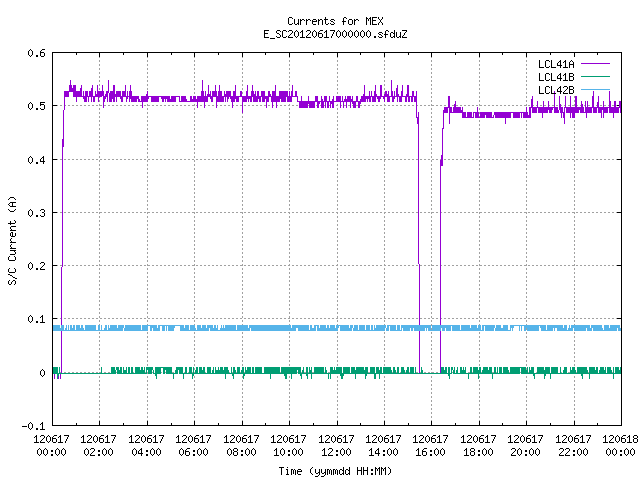Click x-axis tick label 16:00
The image size is (640, 480).
click(430, 452)
